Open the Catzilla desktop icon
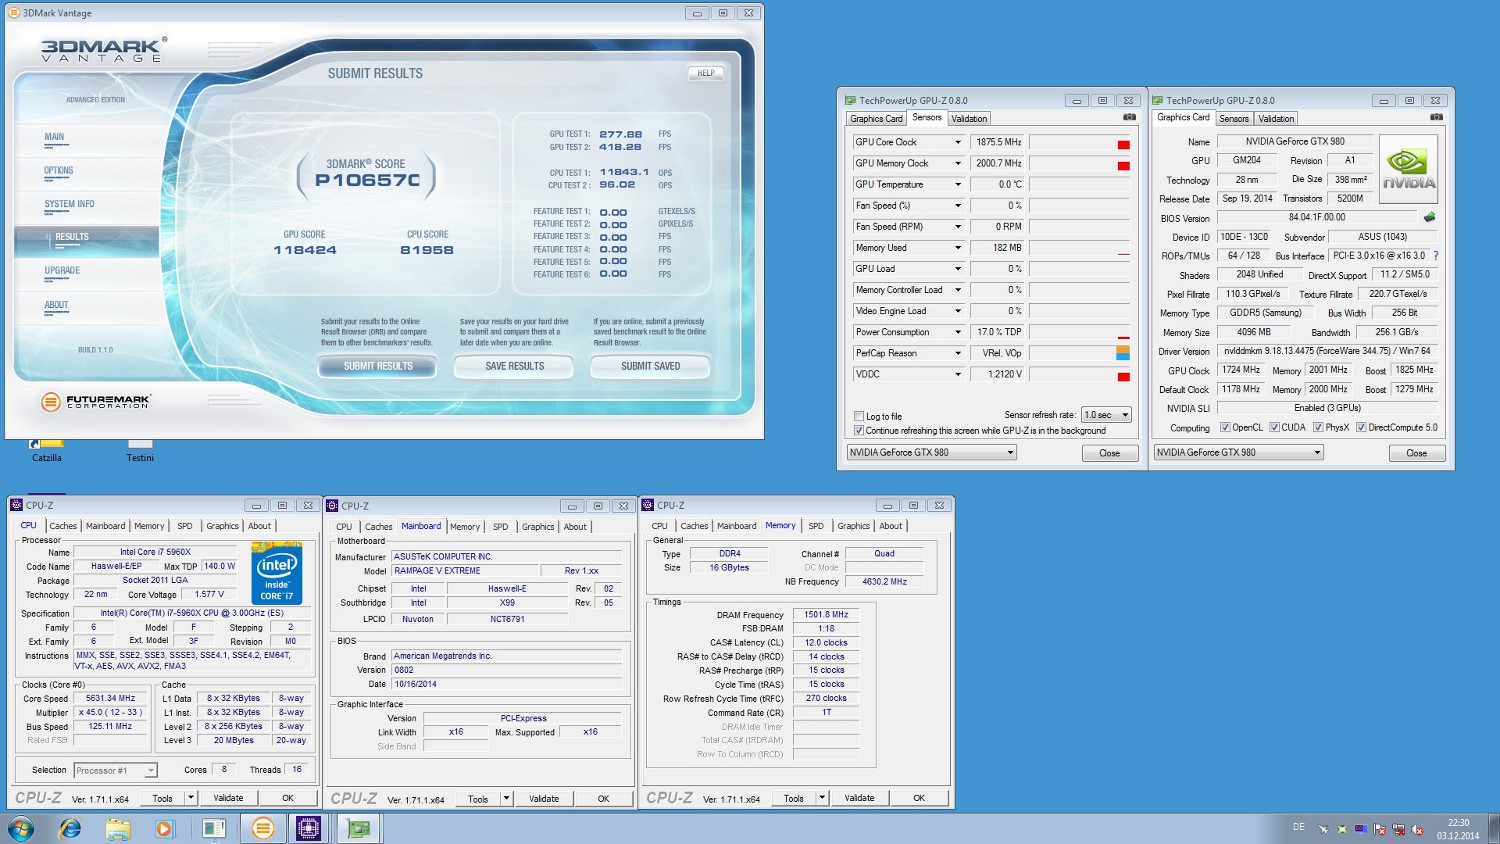The height and width of the screenshot is (844, 1500). click(x=47, y=450)
